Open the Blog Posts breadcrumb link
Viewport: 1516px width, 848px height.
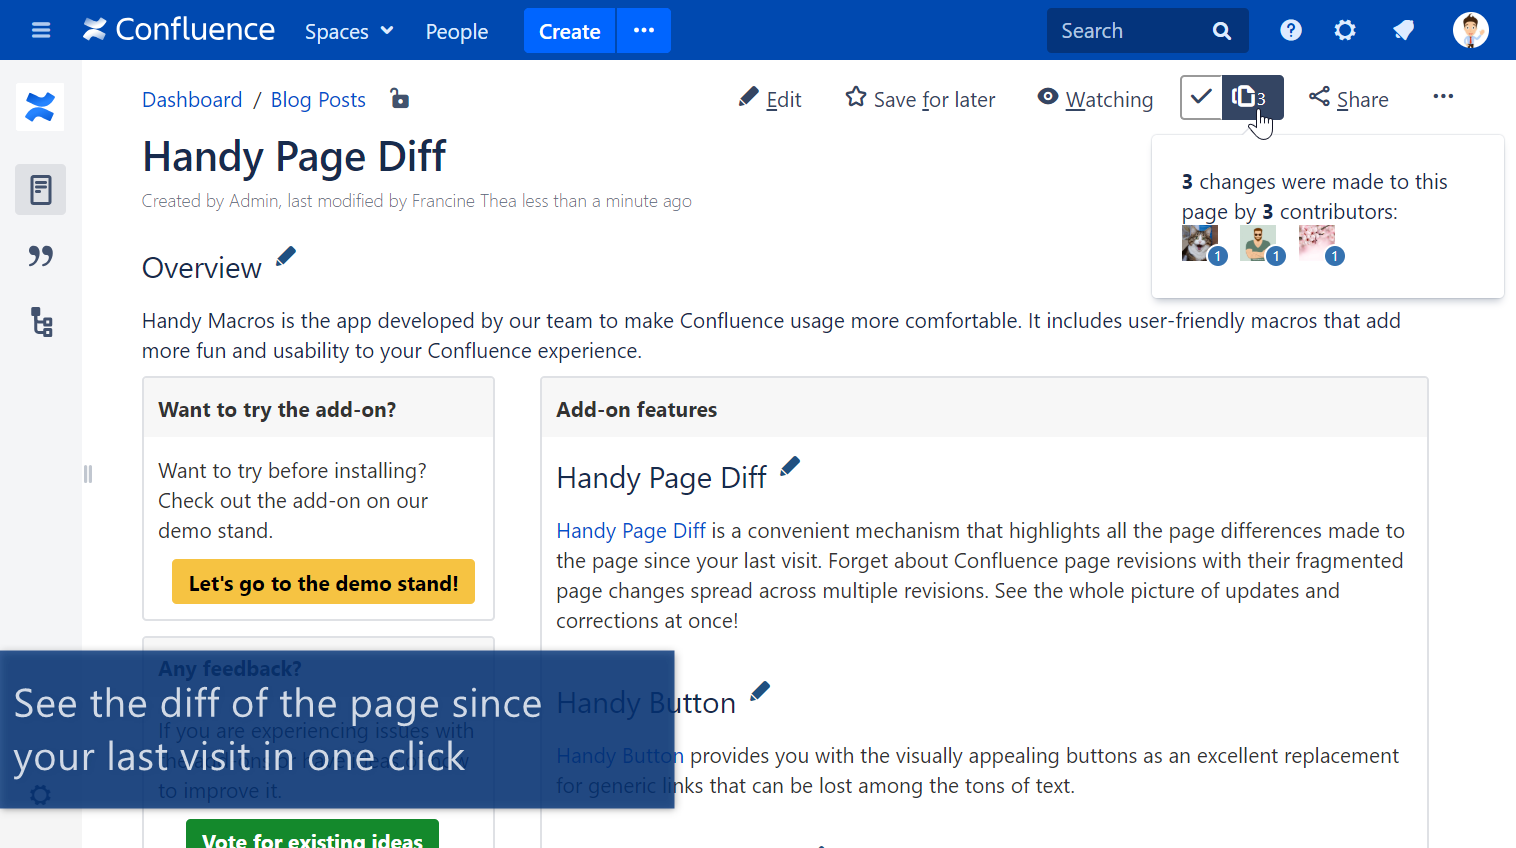point(318,100)
